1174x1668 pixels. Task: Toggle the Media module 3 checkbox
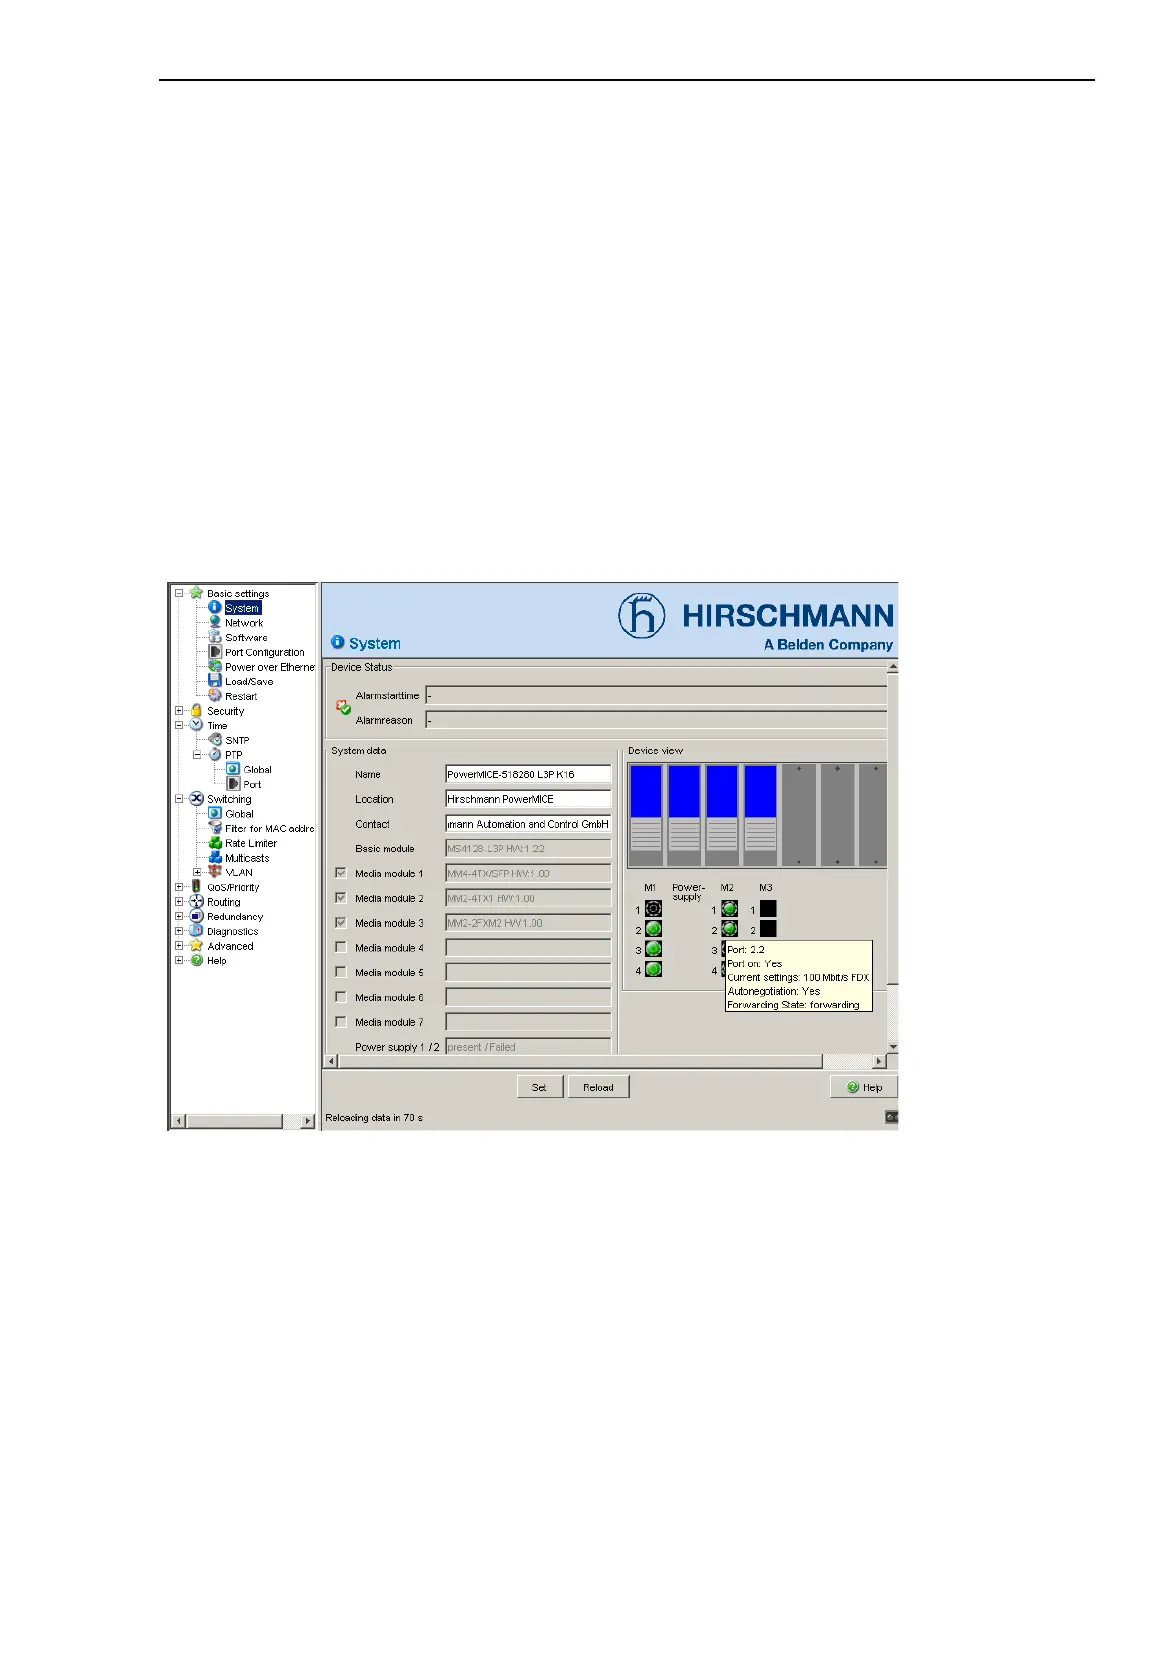pyautogui.click(x=341, y=922)
